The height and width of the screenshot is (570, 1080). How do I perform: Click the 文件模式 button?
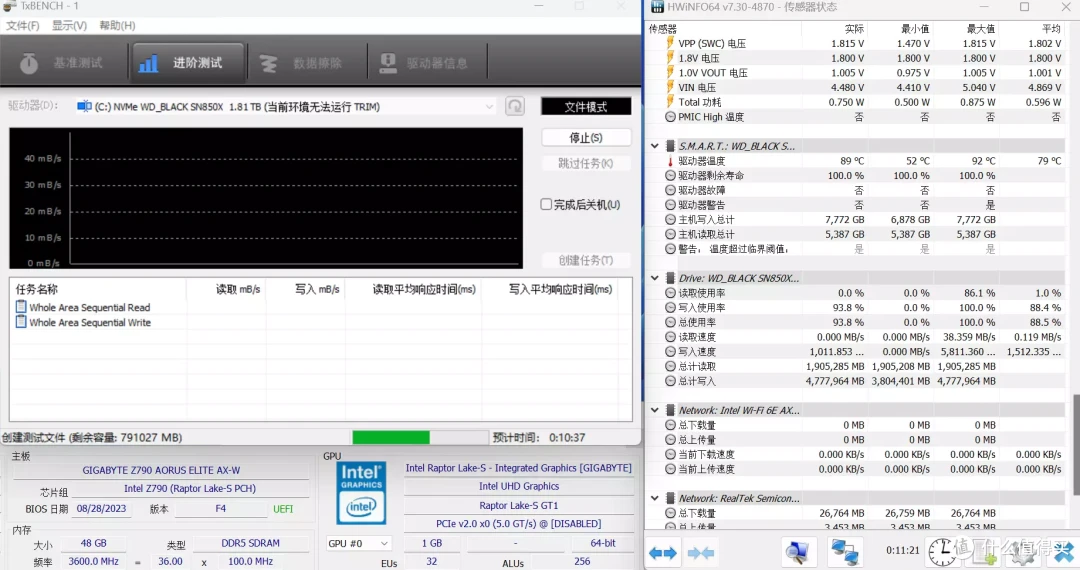pyautogui.click(x=586, y=107)
